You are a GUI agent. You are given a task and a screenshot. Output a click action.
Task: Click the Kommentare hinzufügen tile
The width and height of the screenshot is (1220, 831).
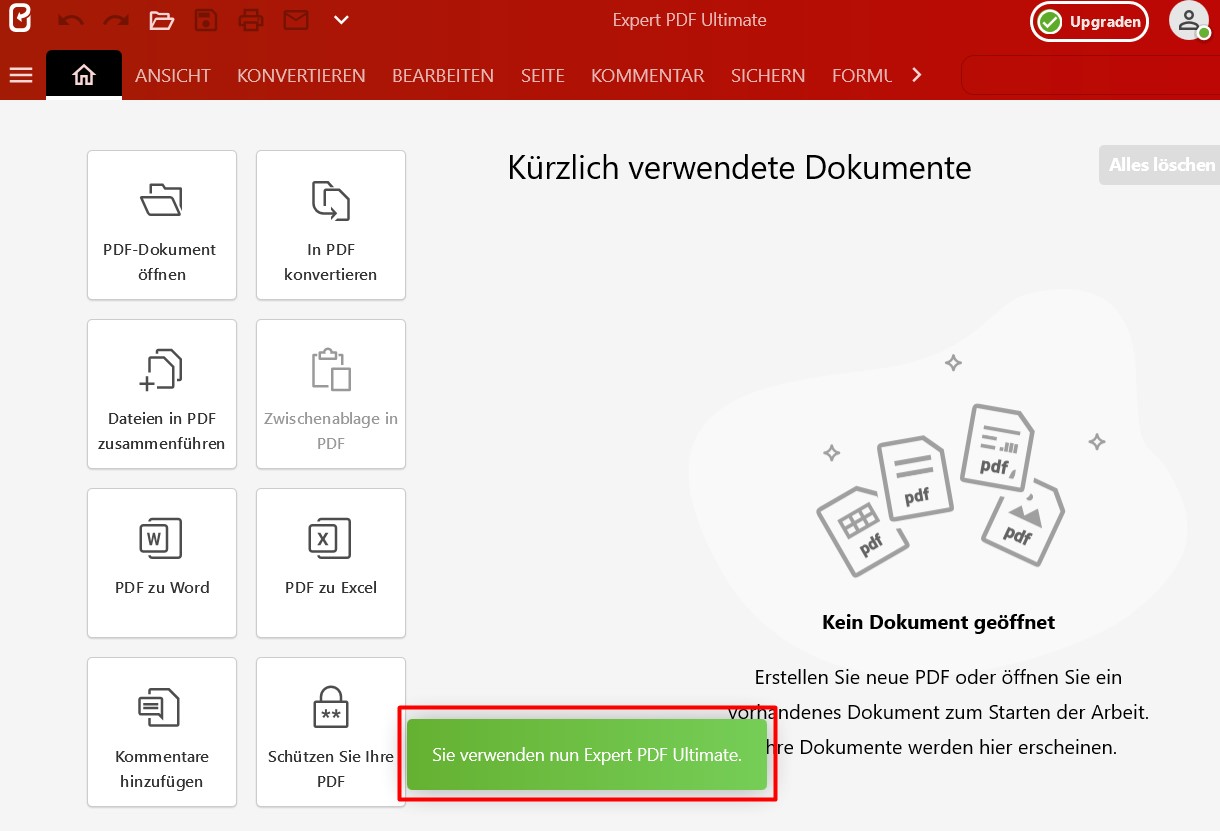tap(162, 732)
